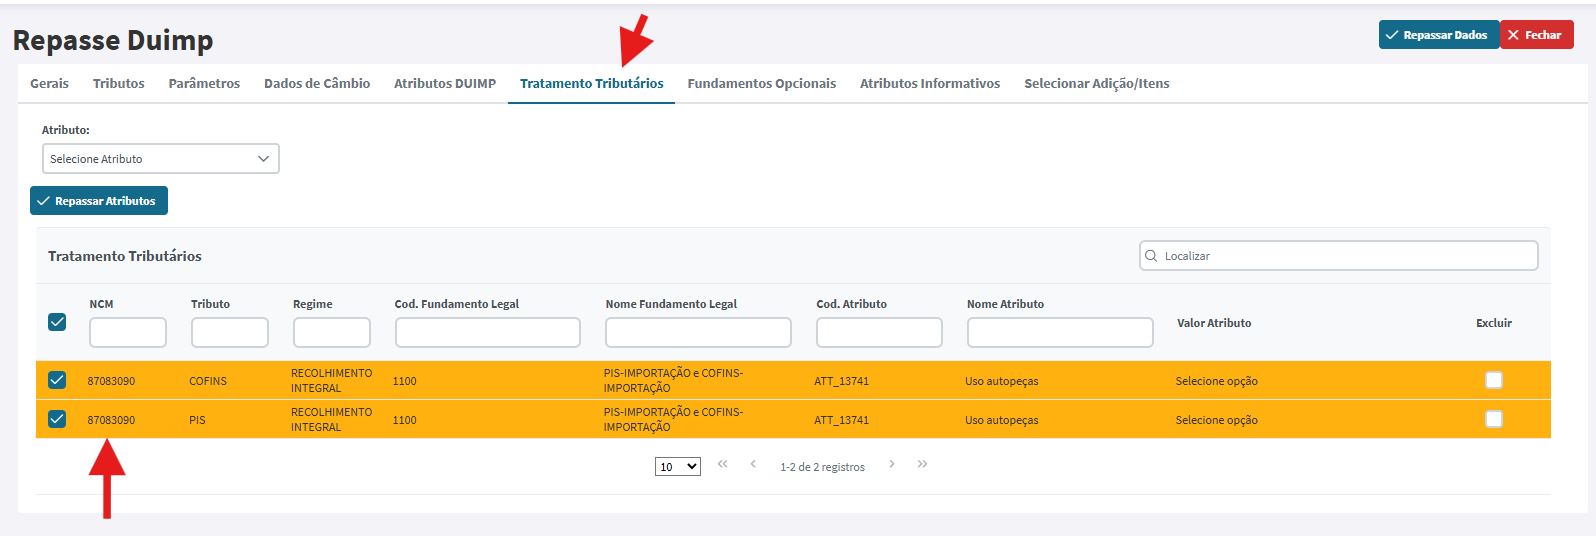This screenshot has width=1596, height=536.
Task: Click the COFINS cell
Action: 208,381
